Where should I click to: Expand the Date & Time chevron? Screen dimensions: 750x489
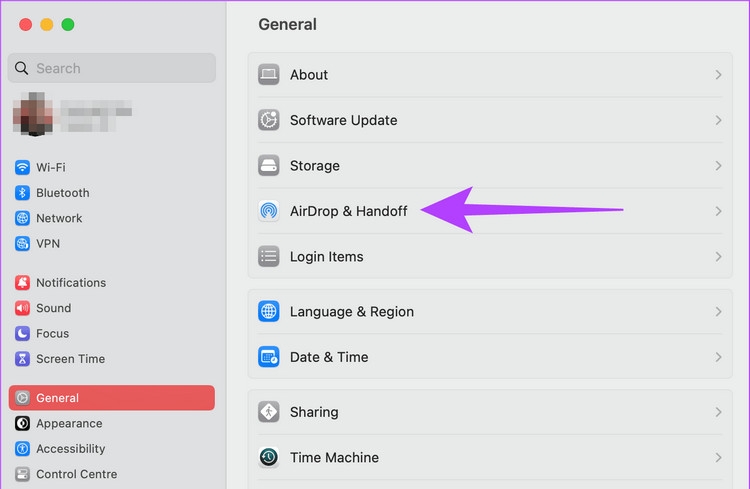(718, 357)
